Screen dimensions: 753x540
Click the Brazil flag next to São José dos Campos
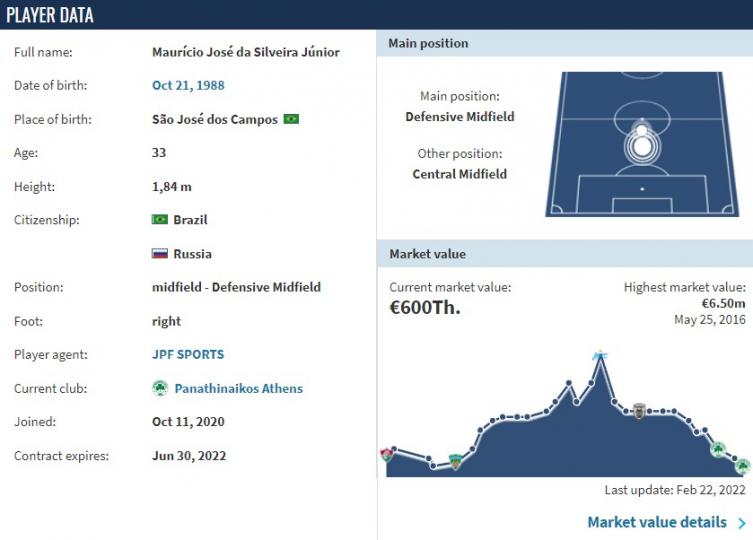point(291,119)
